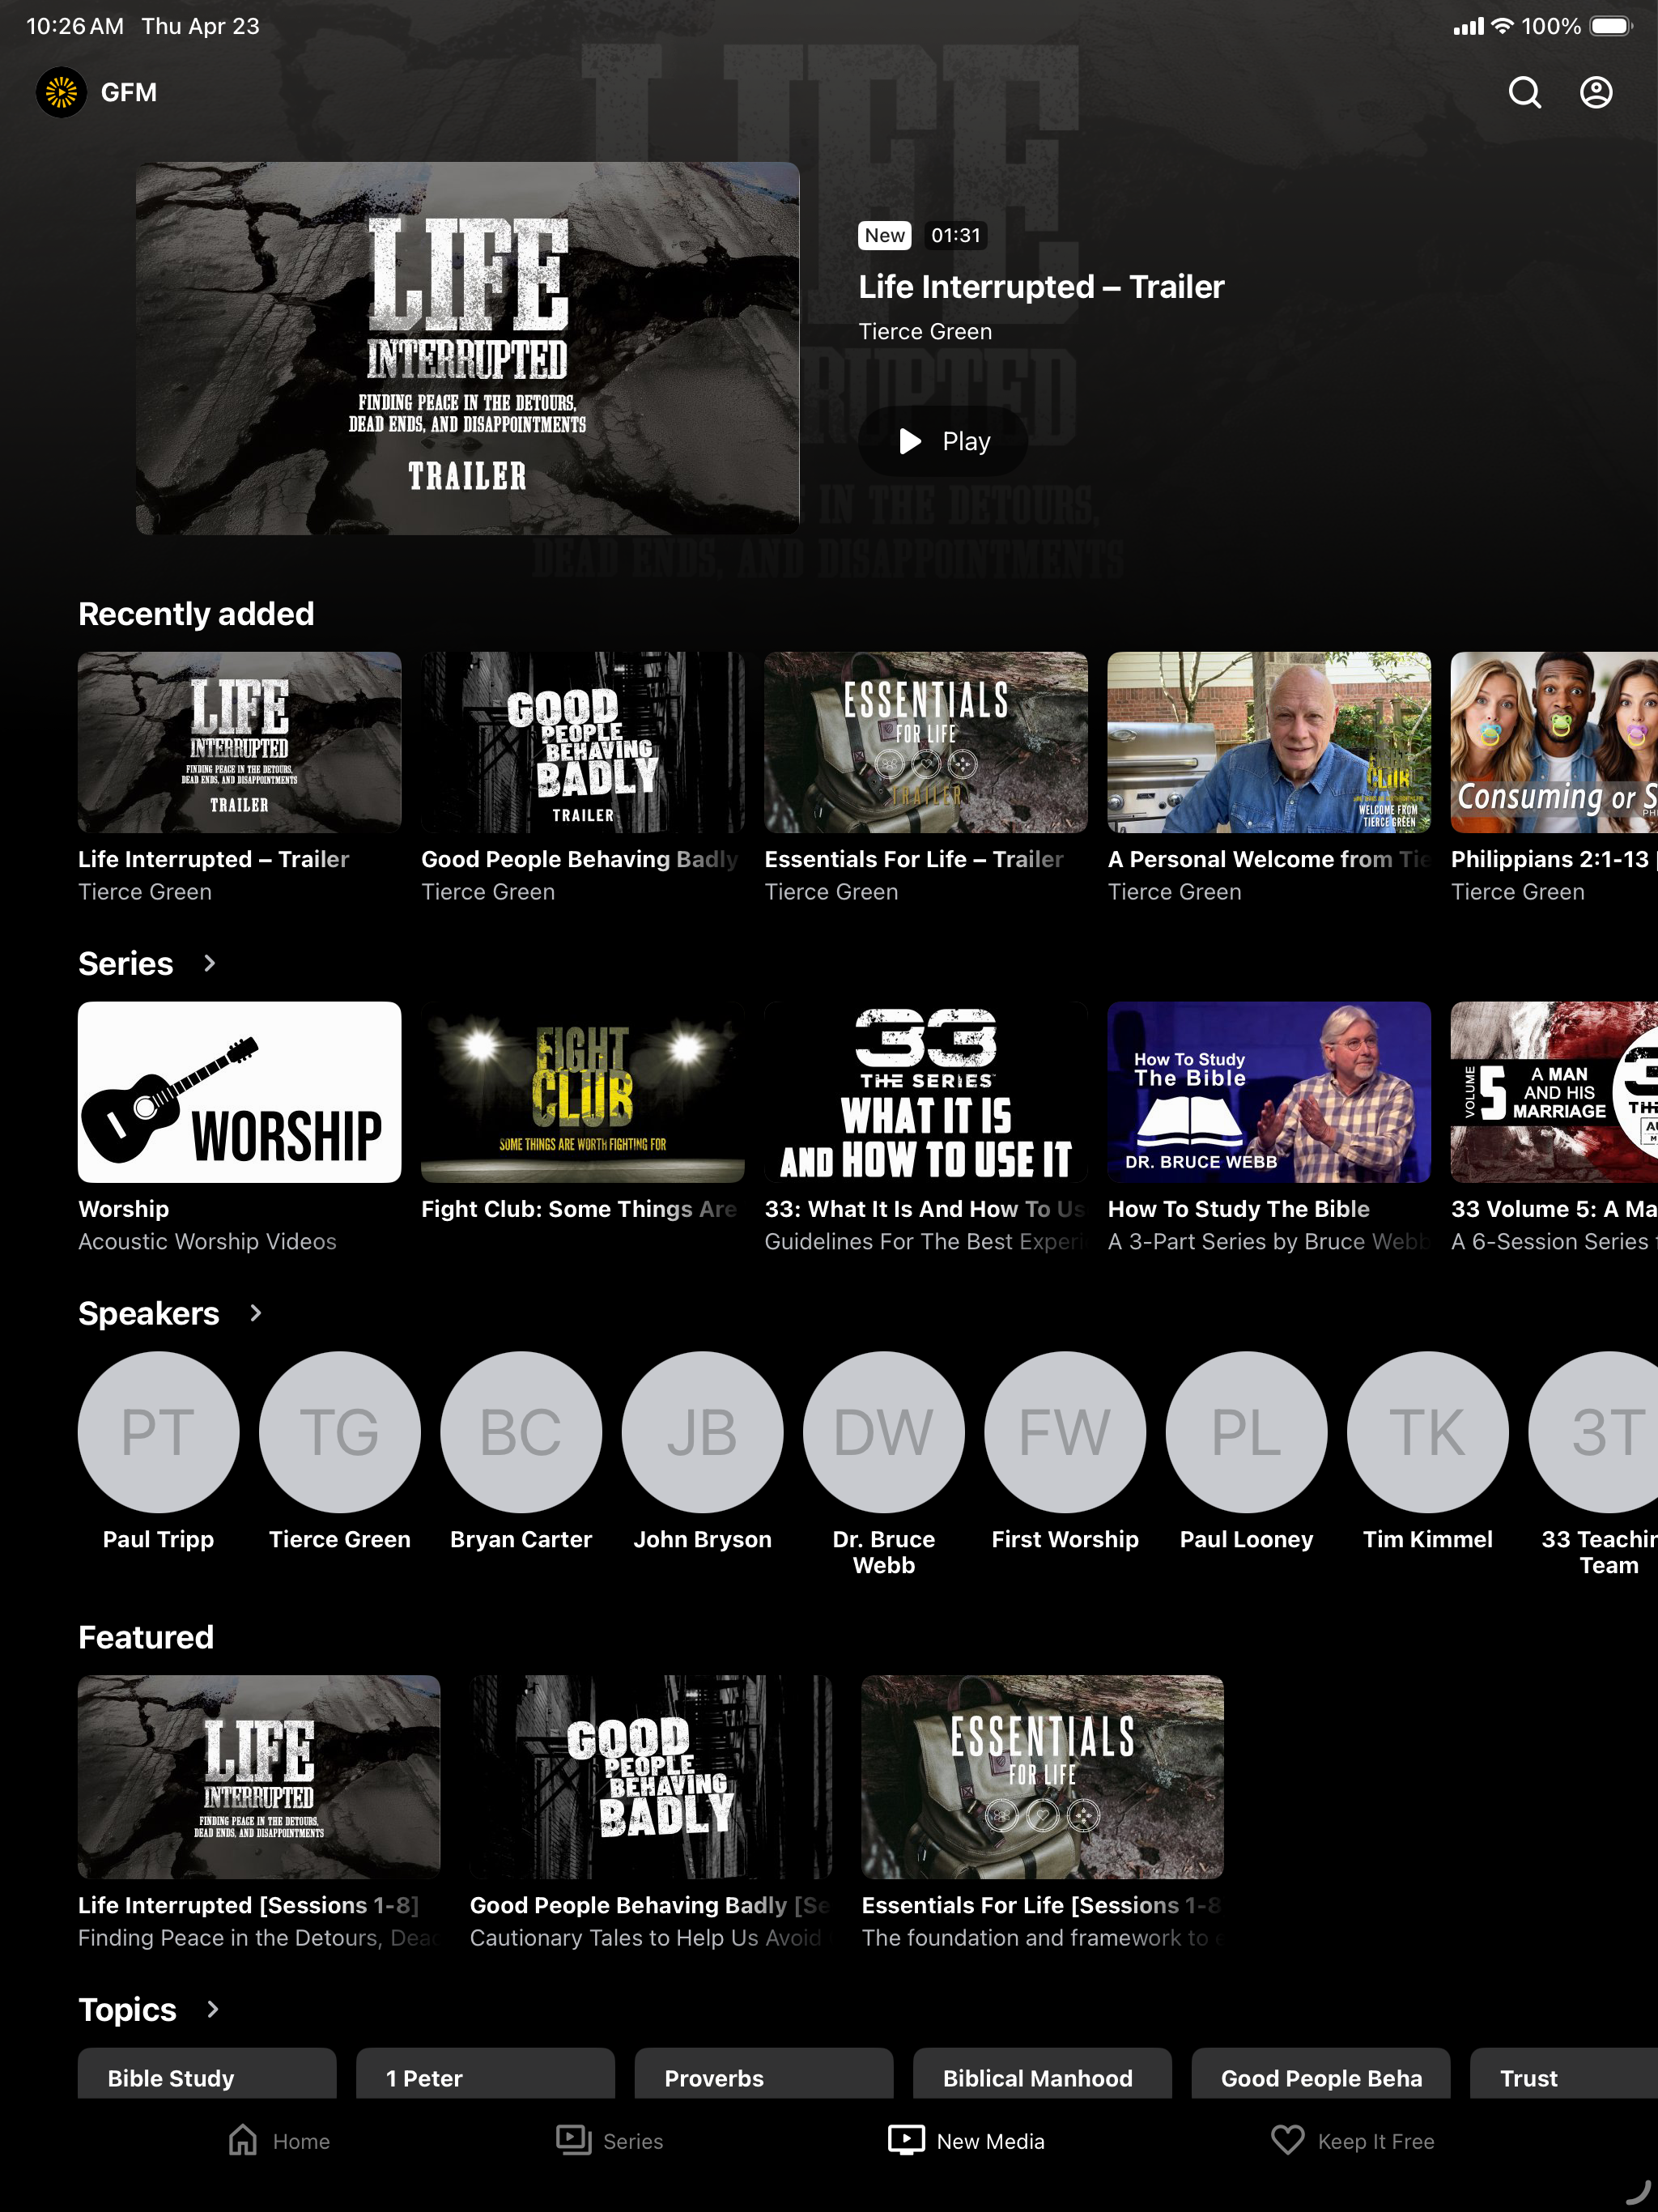The image size is (1658, 2212).
Task: Open the Keep It Free tab
Action: (1352, 2141)
